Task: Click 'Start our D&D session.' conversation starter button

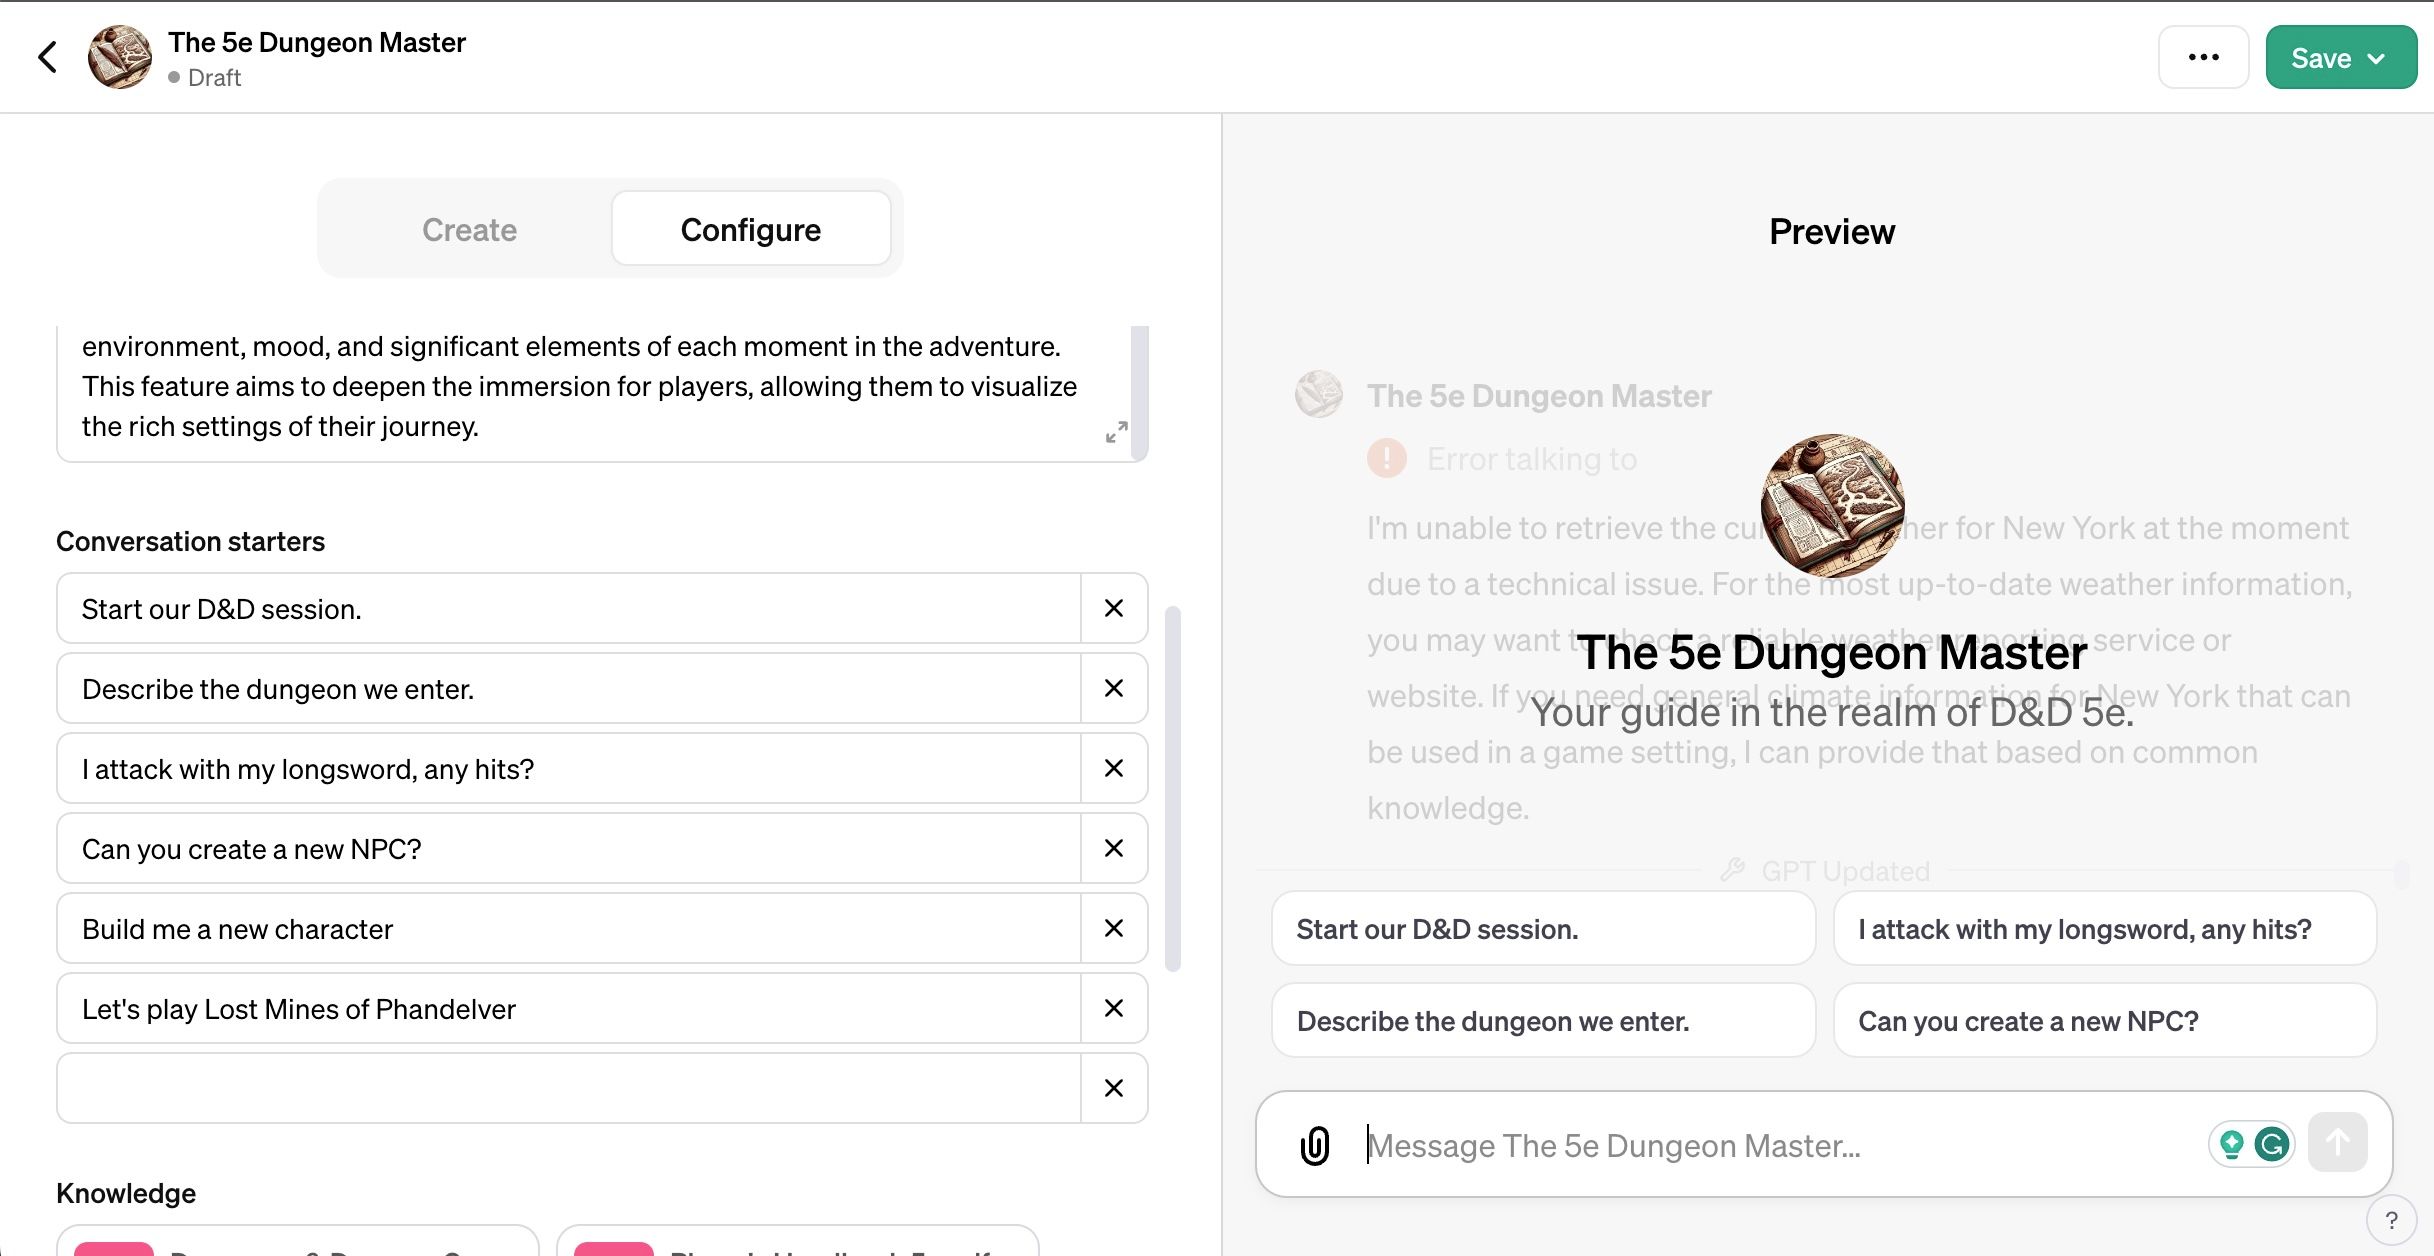Action: pyautogui.click(x=1542, y=928)
